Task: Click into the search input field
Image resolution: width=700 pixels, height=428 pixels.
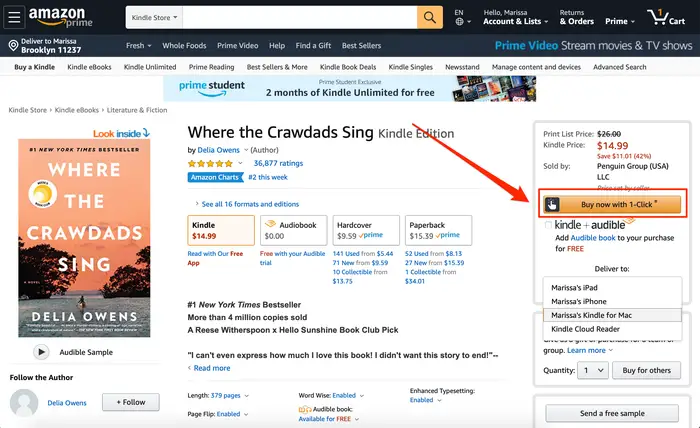Action: click(x=300, y=17)
